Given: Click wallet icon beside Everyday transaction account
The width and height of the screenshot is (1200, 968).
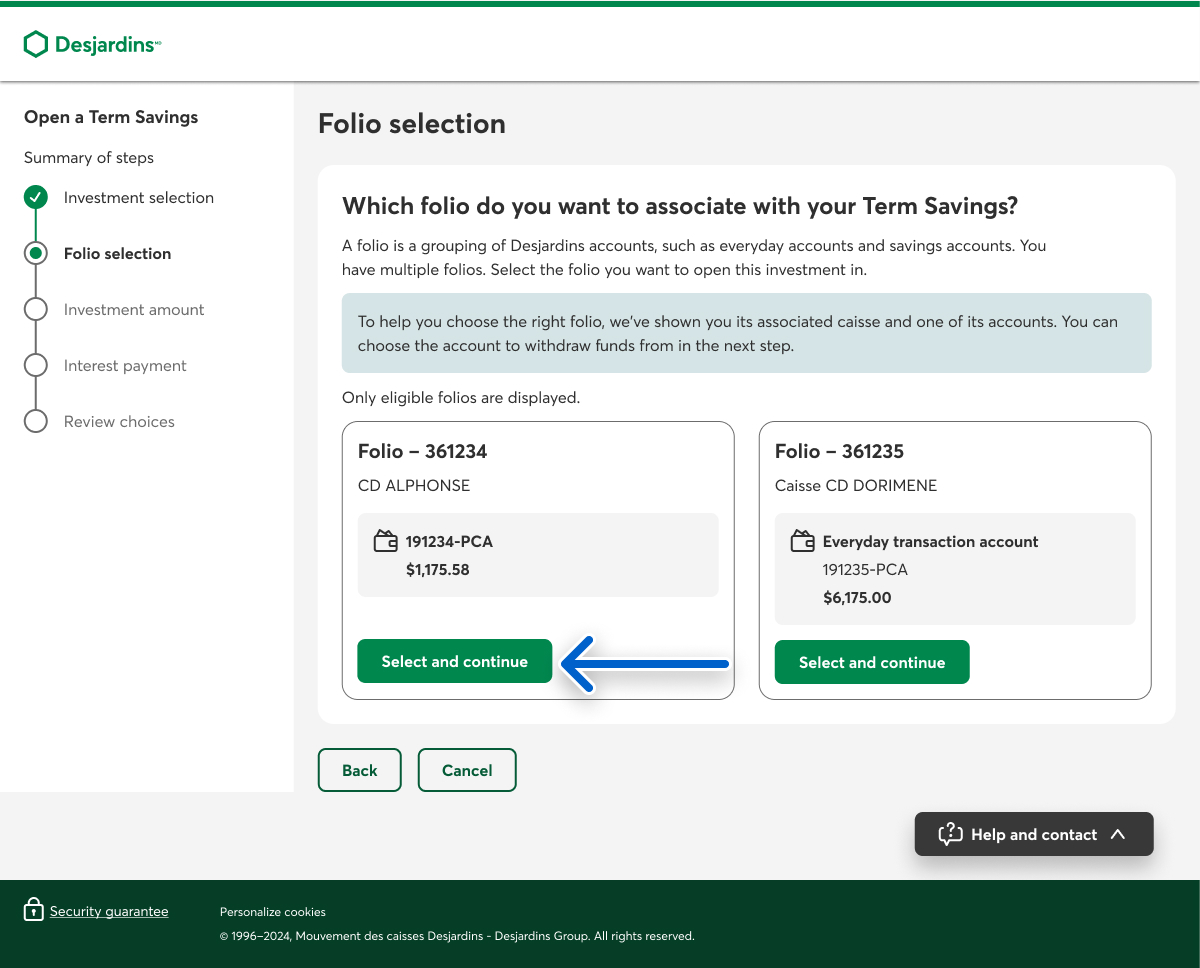Looking at the screenshot, I should (802, 542).
